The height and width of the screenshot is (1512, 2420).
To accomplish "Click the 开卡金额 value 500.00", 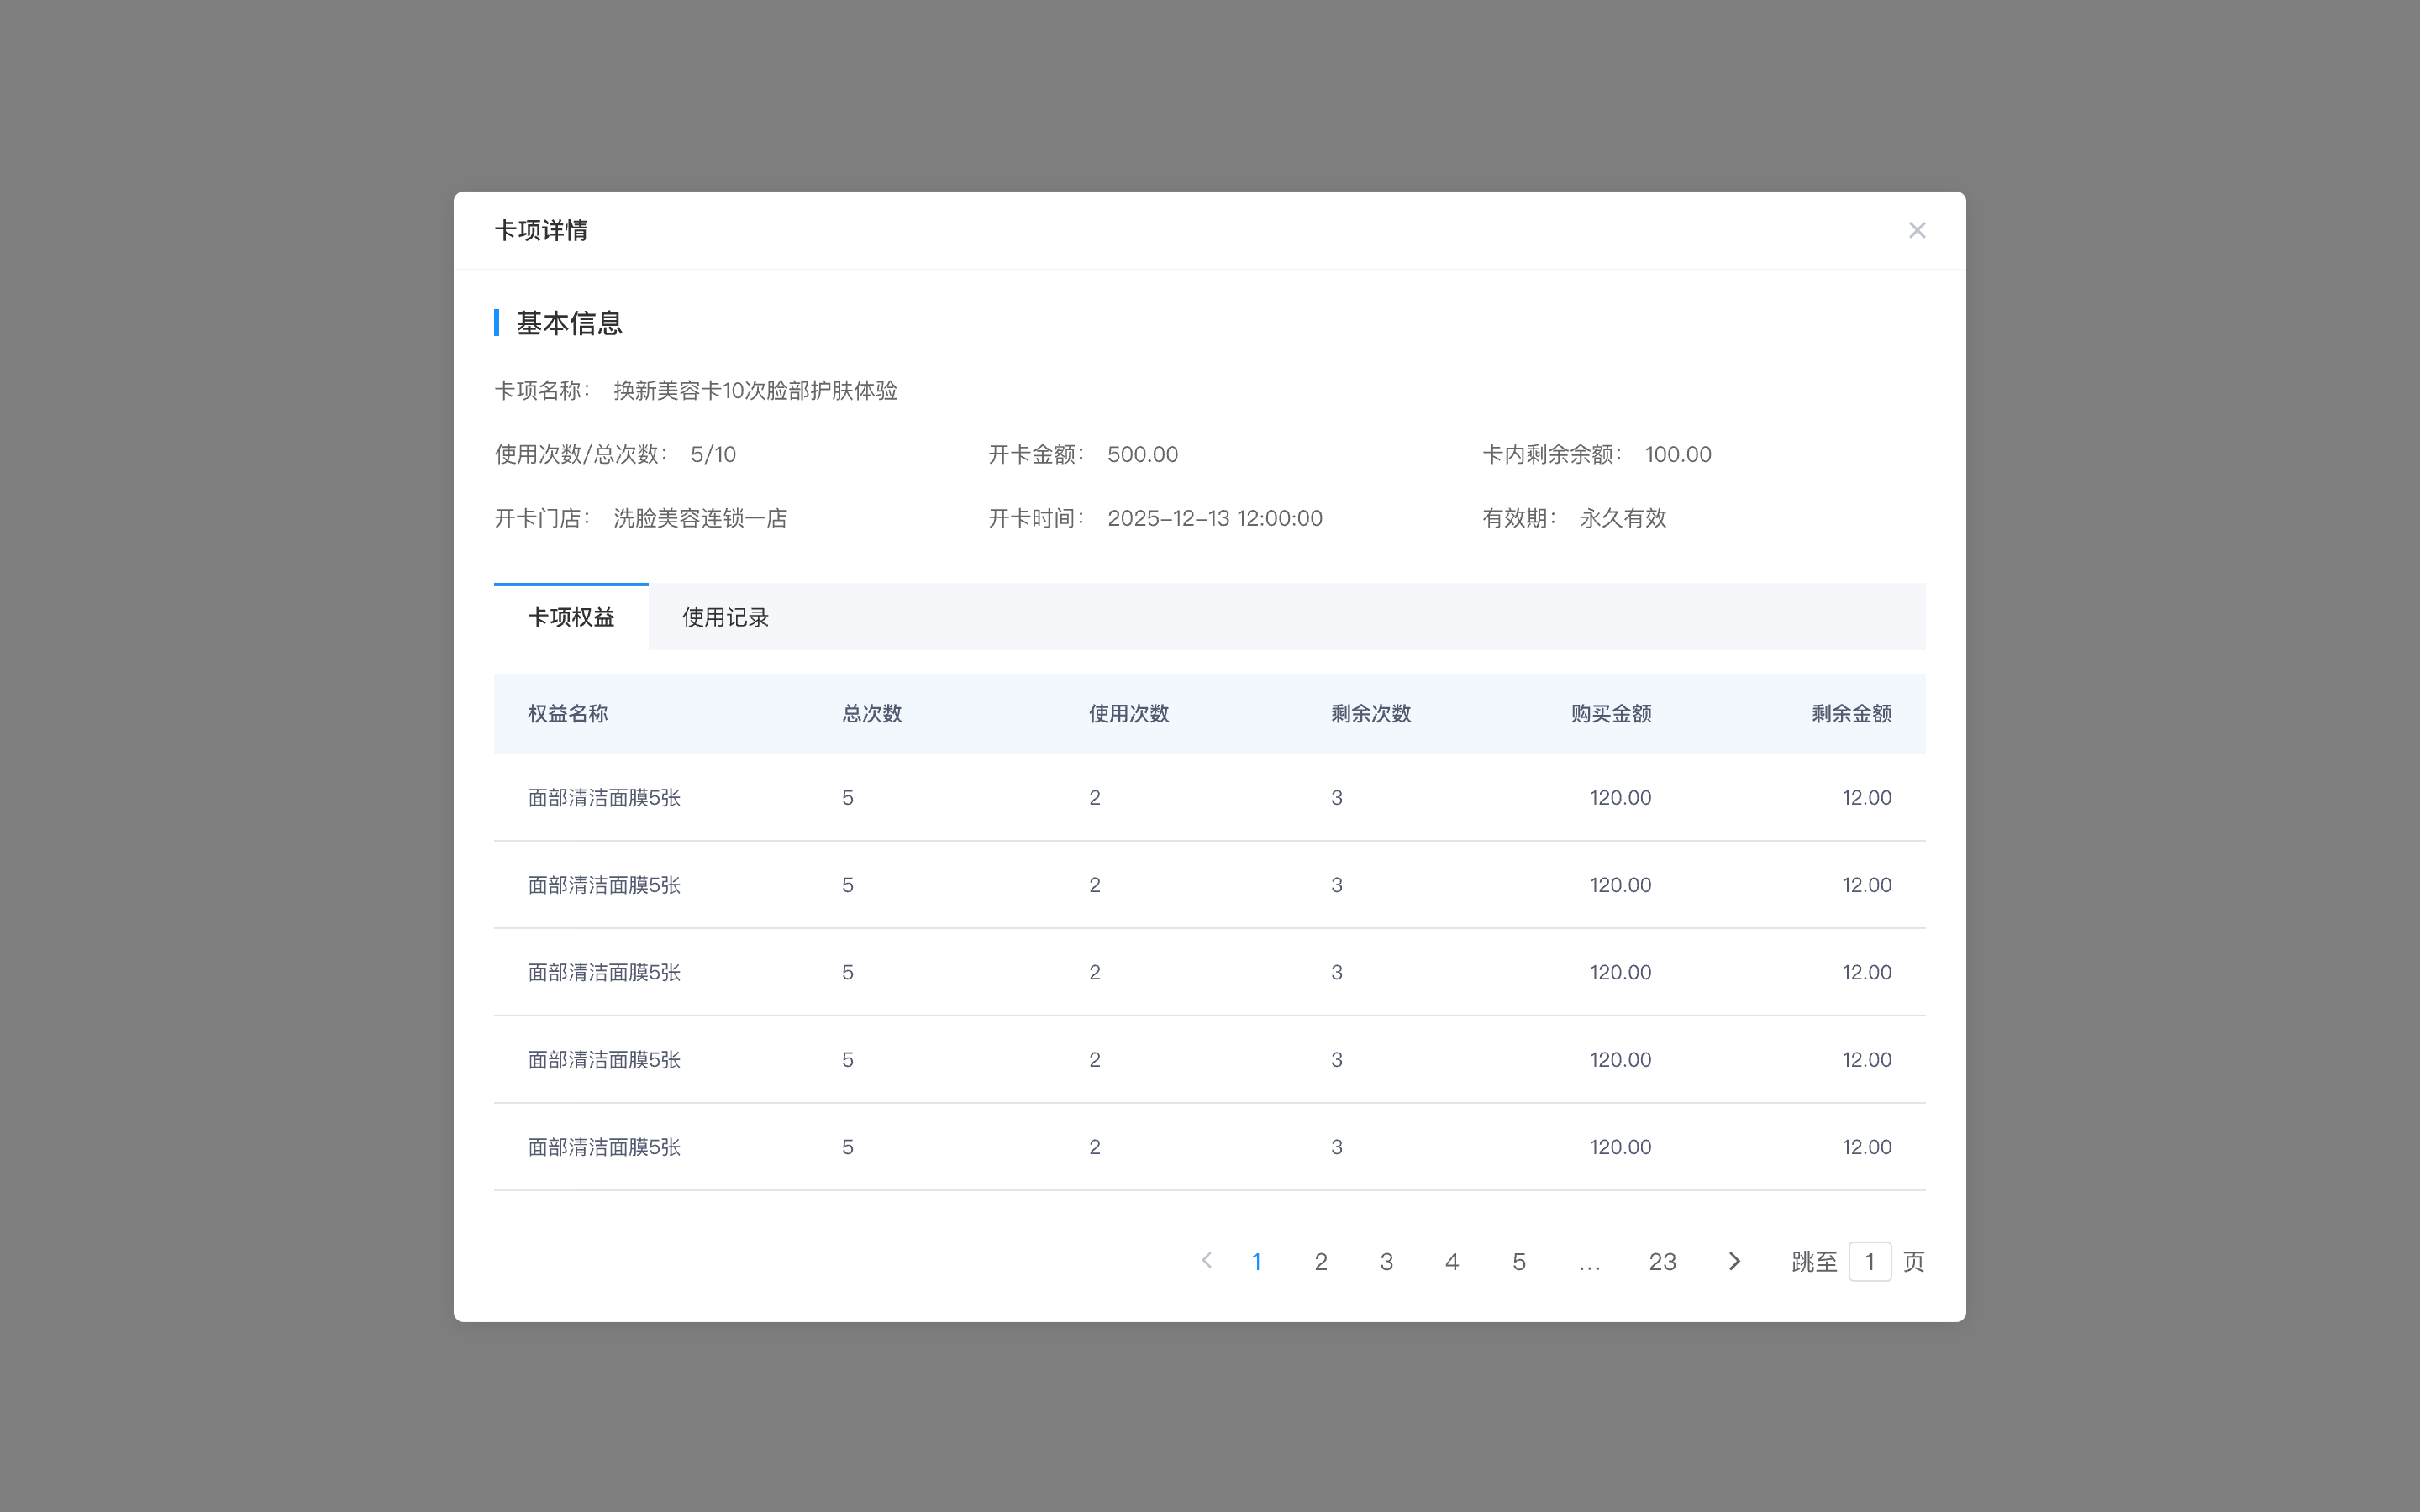I will tap(1143, 454).
